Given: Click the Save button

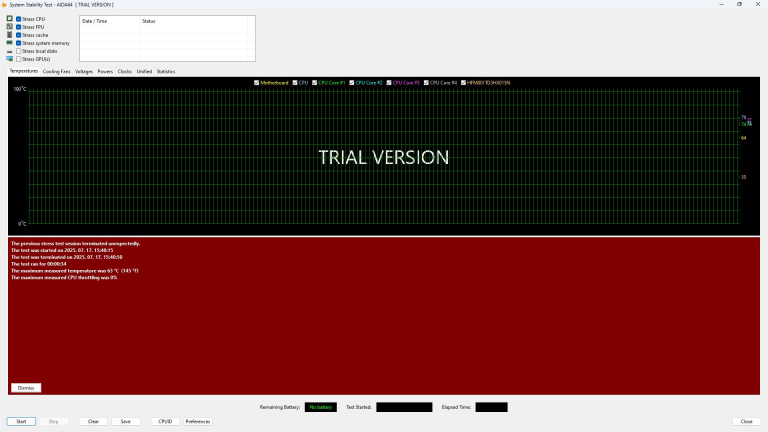Looking at the screenshot, I should 125,421.
